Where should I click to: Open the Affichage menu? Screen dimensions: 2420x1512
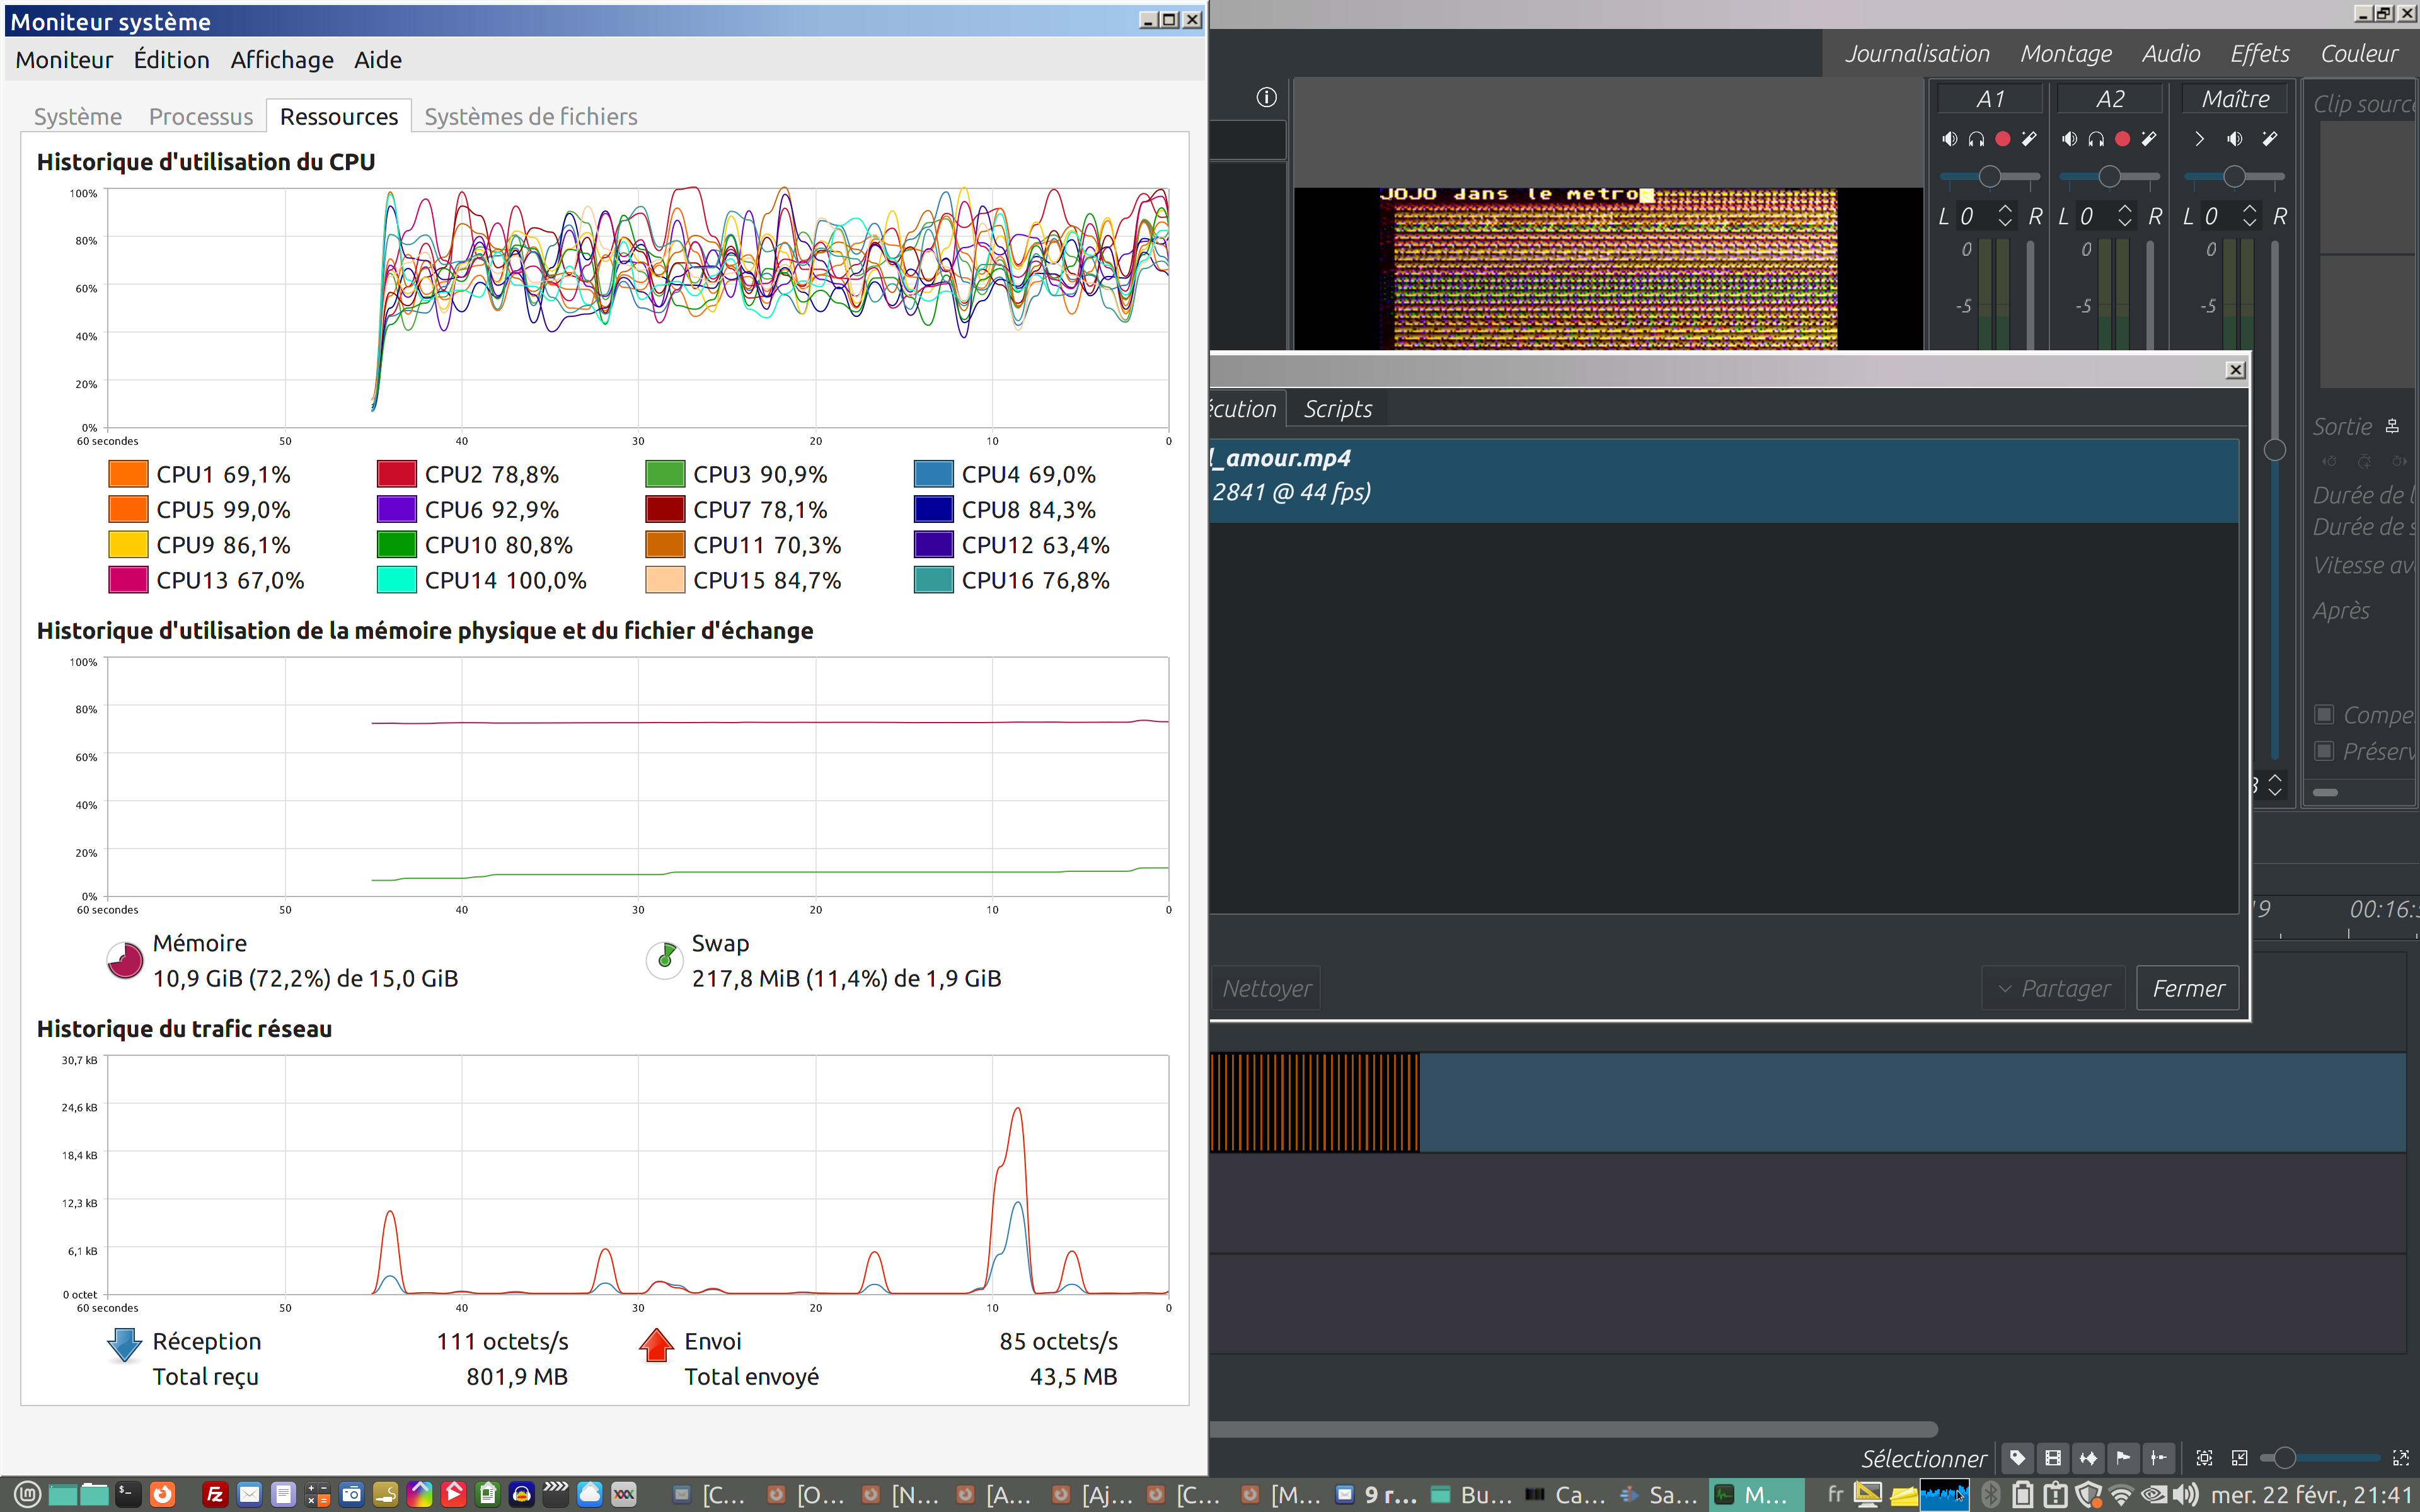click(x=282, y=60)
